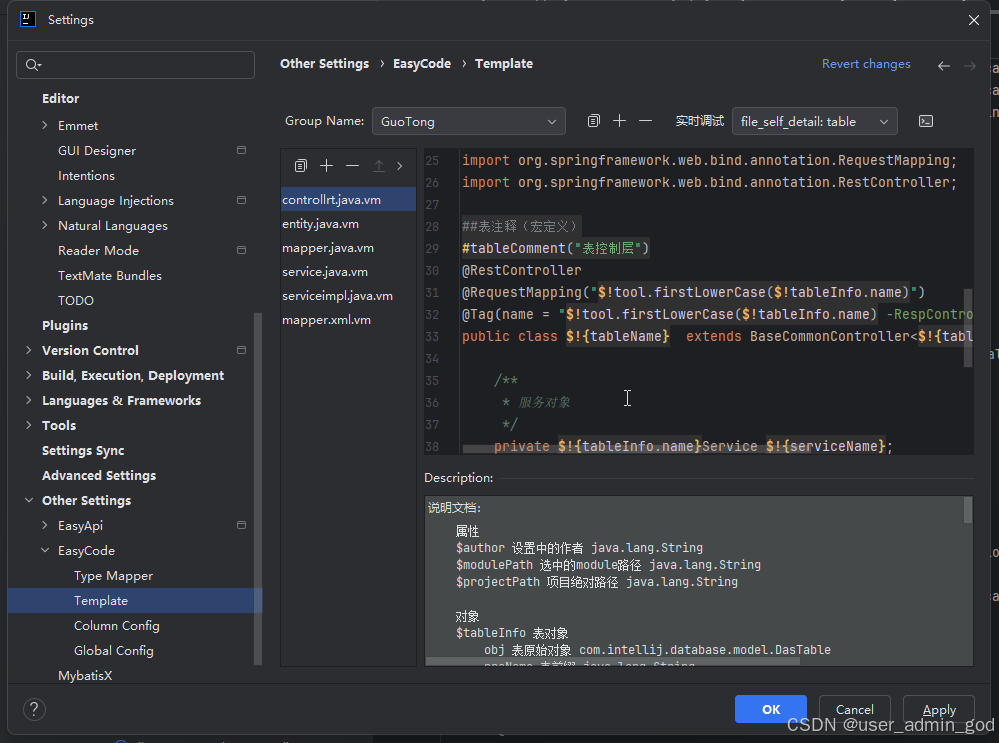999x743 pixels.
Task: Collapse the Other Settings section
Action: point(29,500)
